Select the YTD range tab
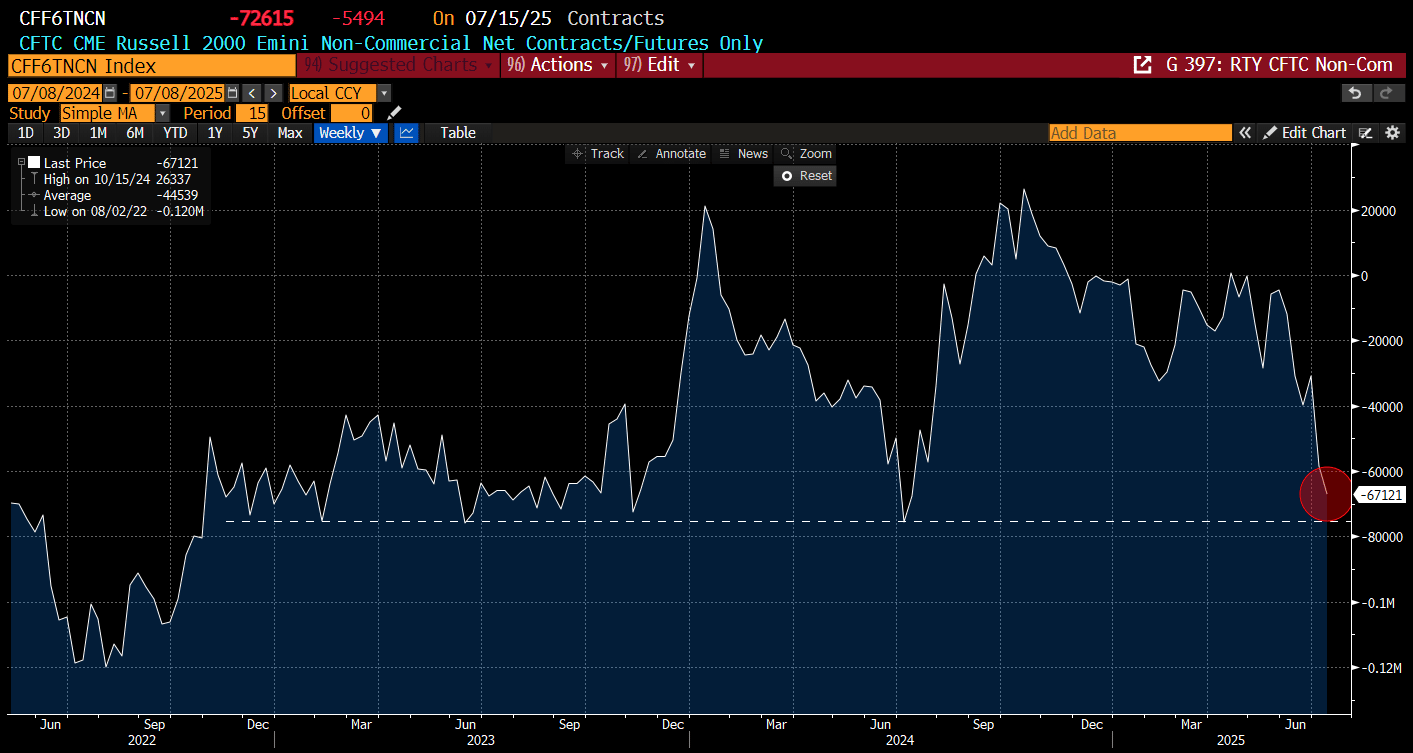 pyautogui.click(x=175, y=133)
